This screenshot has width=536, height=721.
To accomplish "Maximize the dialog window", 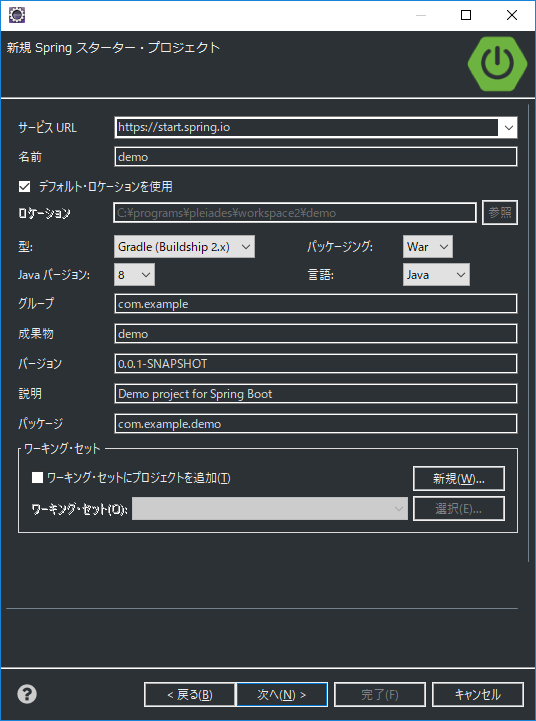I will pos(466,15).
